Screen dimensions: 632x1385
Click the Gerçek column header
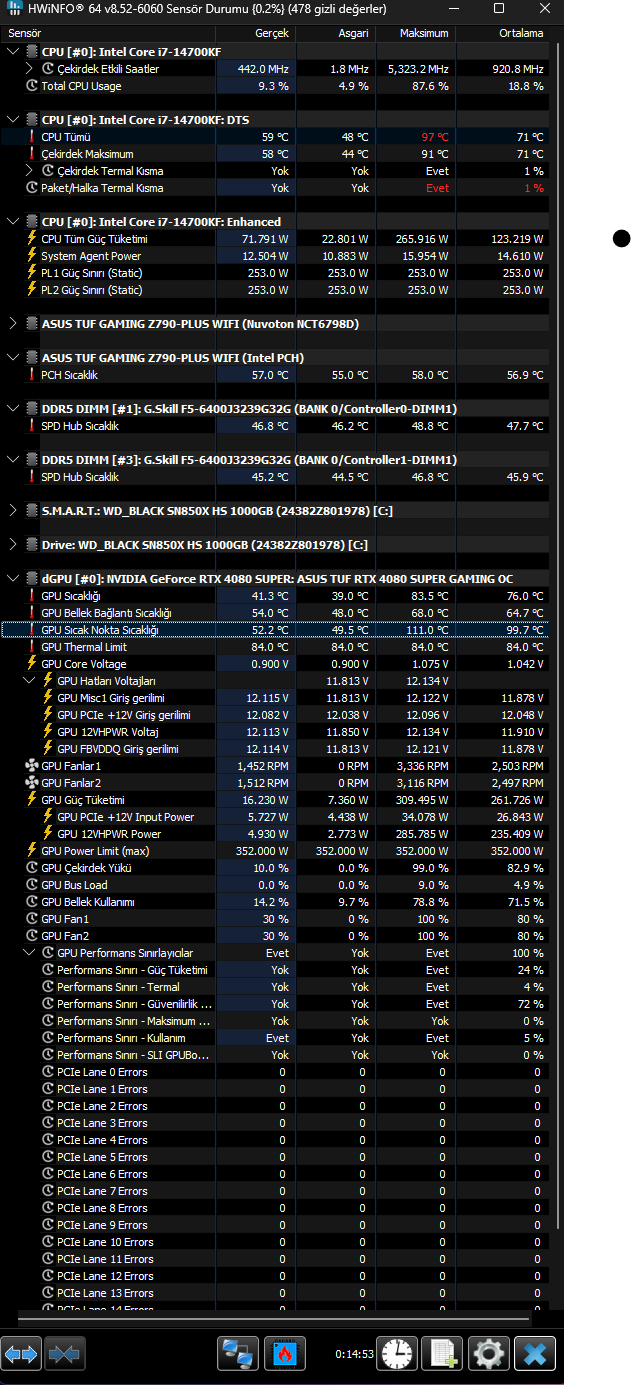(255, 33)
